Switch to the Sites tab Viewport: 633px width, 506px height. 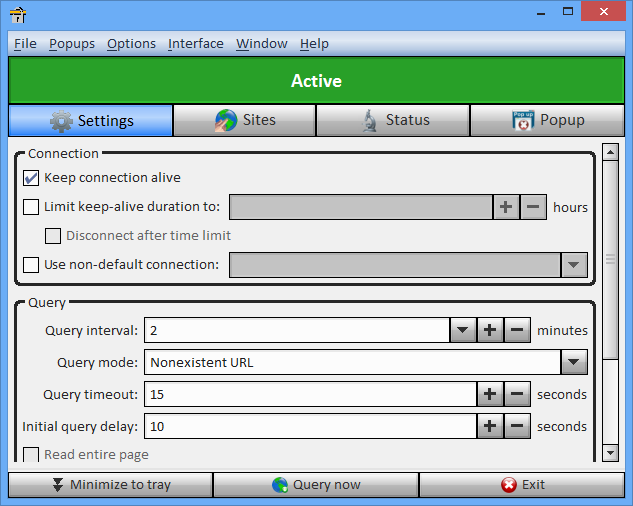[x=245, y=120]
